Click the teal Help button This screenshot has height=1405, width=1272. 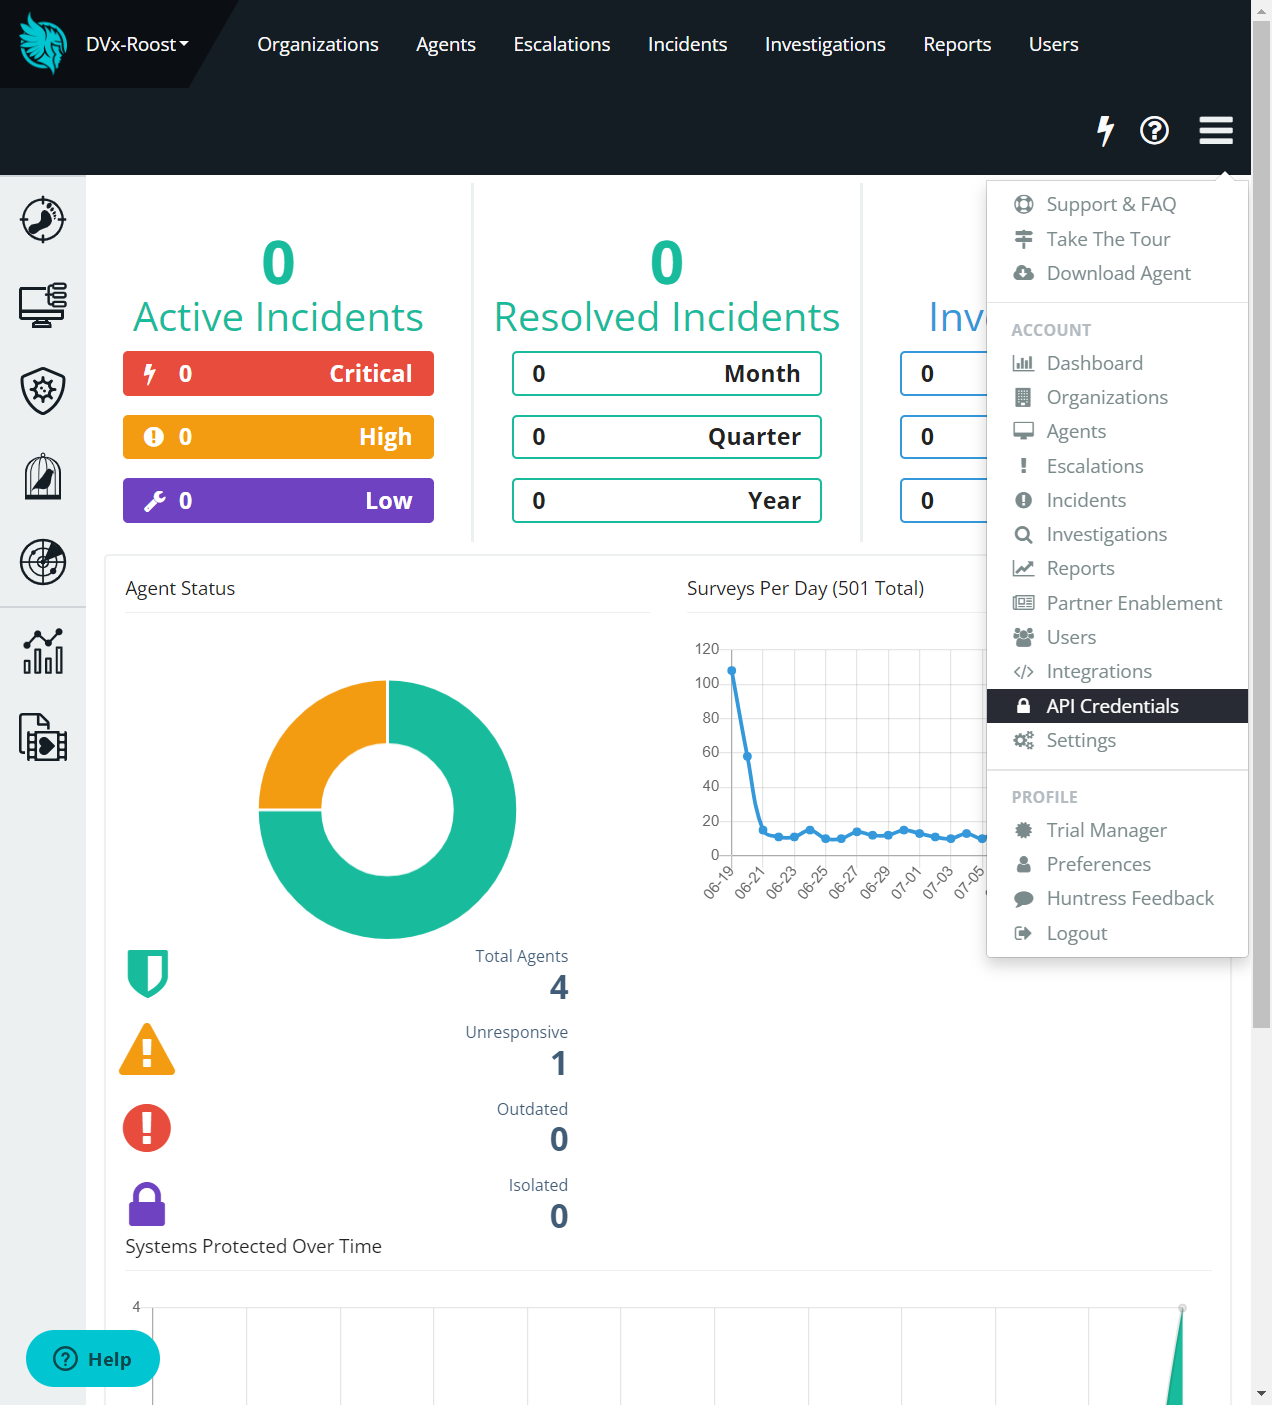(x=93, y=1358)
